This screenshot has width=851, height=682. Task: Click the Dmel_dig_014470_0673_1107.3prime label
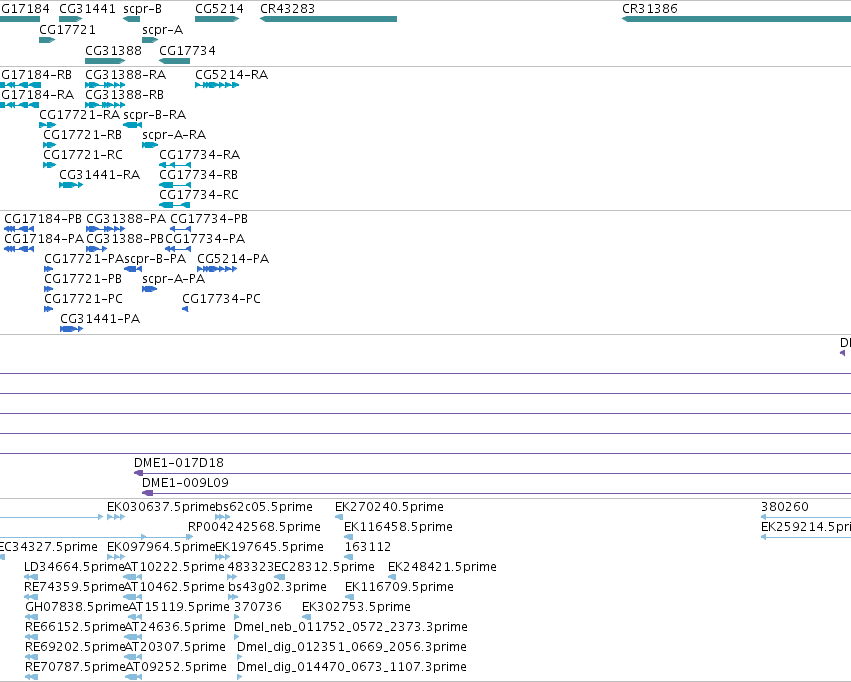click(x=352, y=667)
